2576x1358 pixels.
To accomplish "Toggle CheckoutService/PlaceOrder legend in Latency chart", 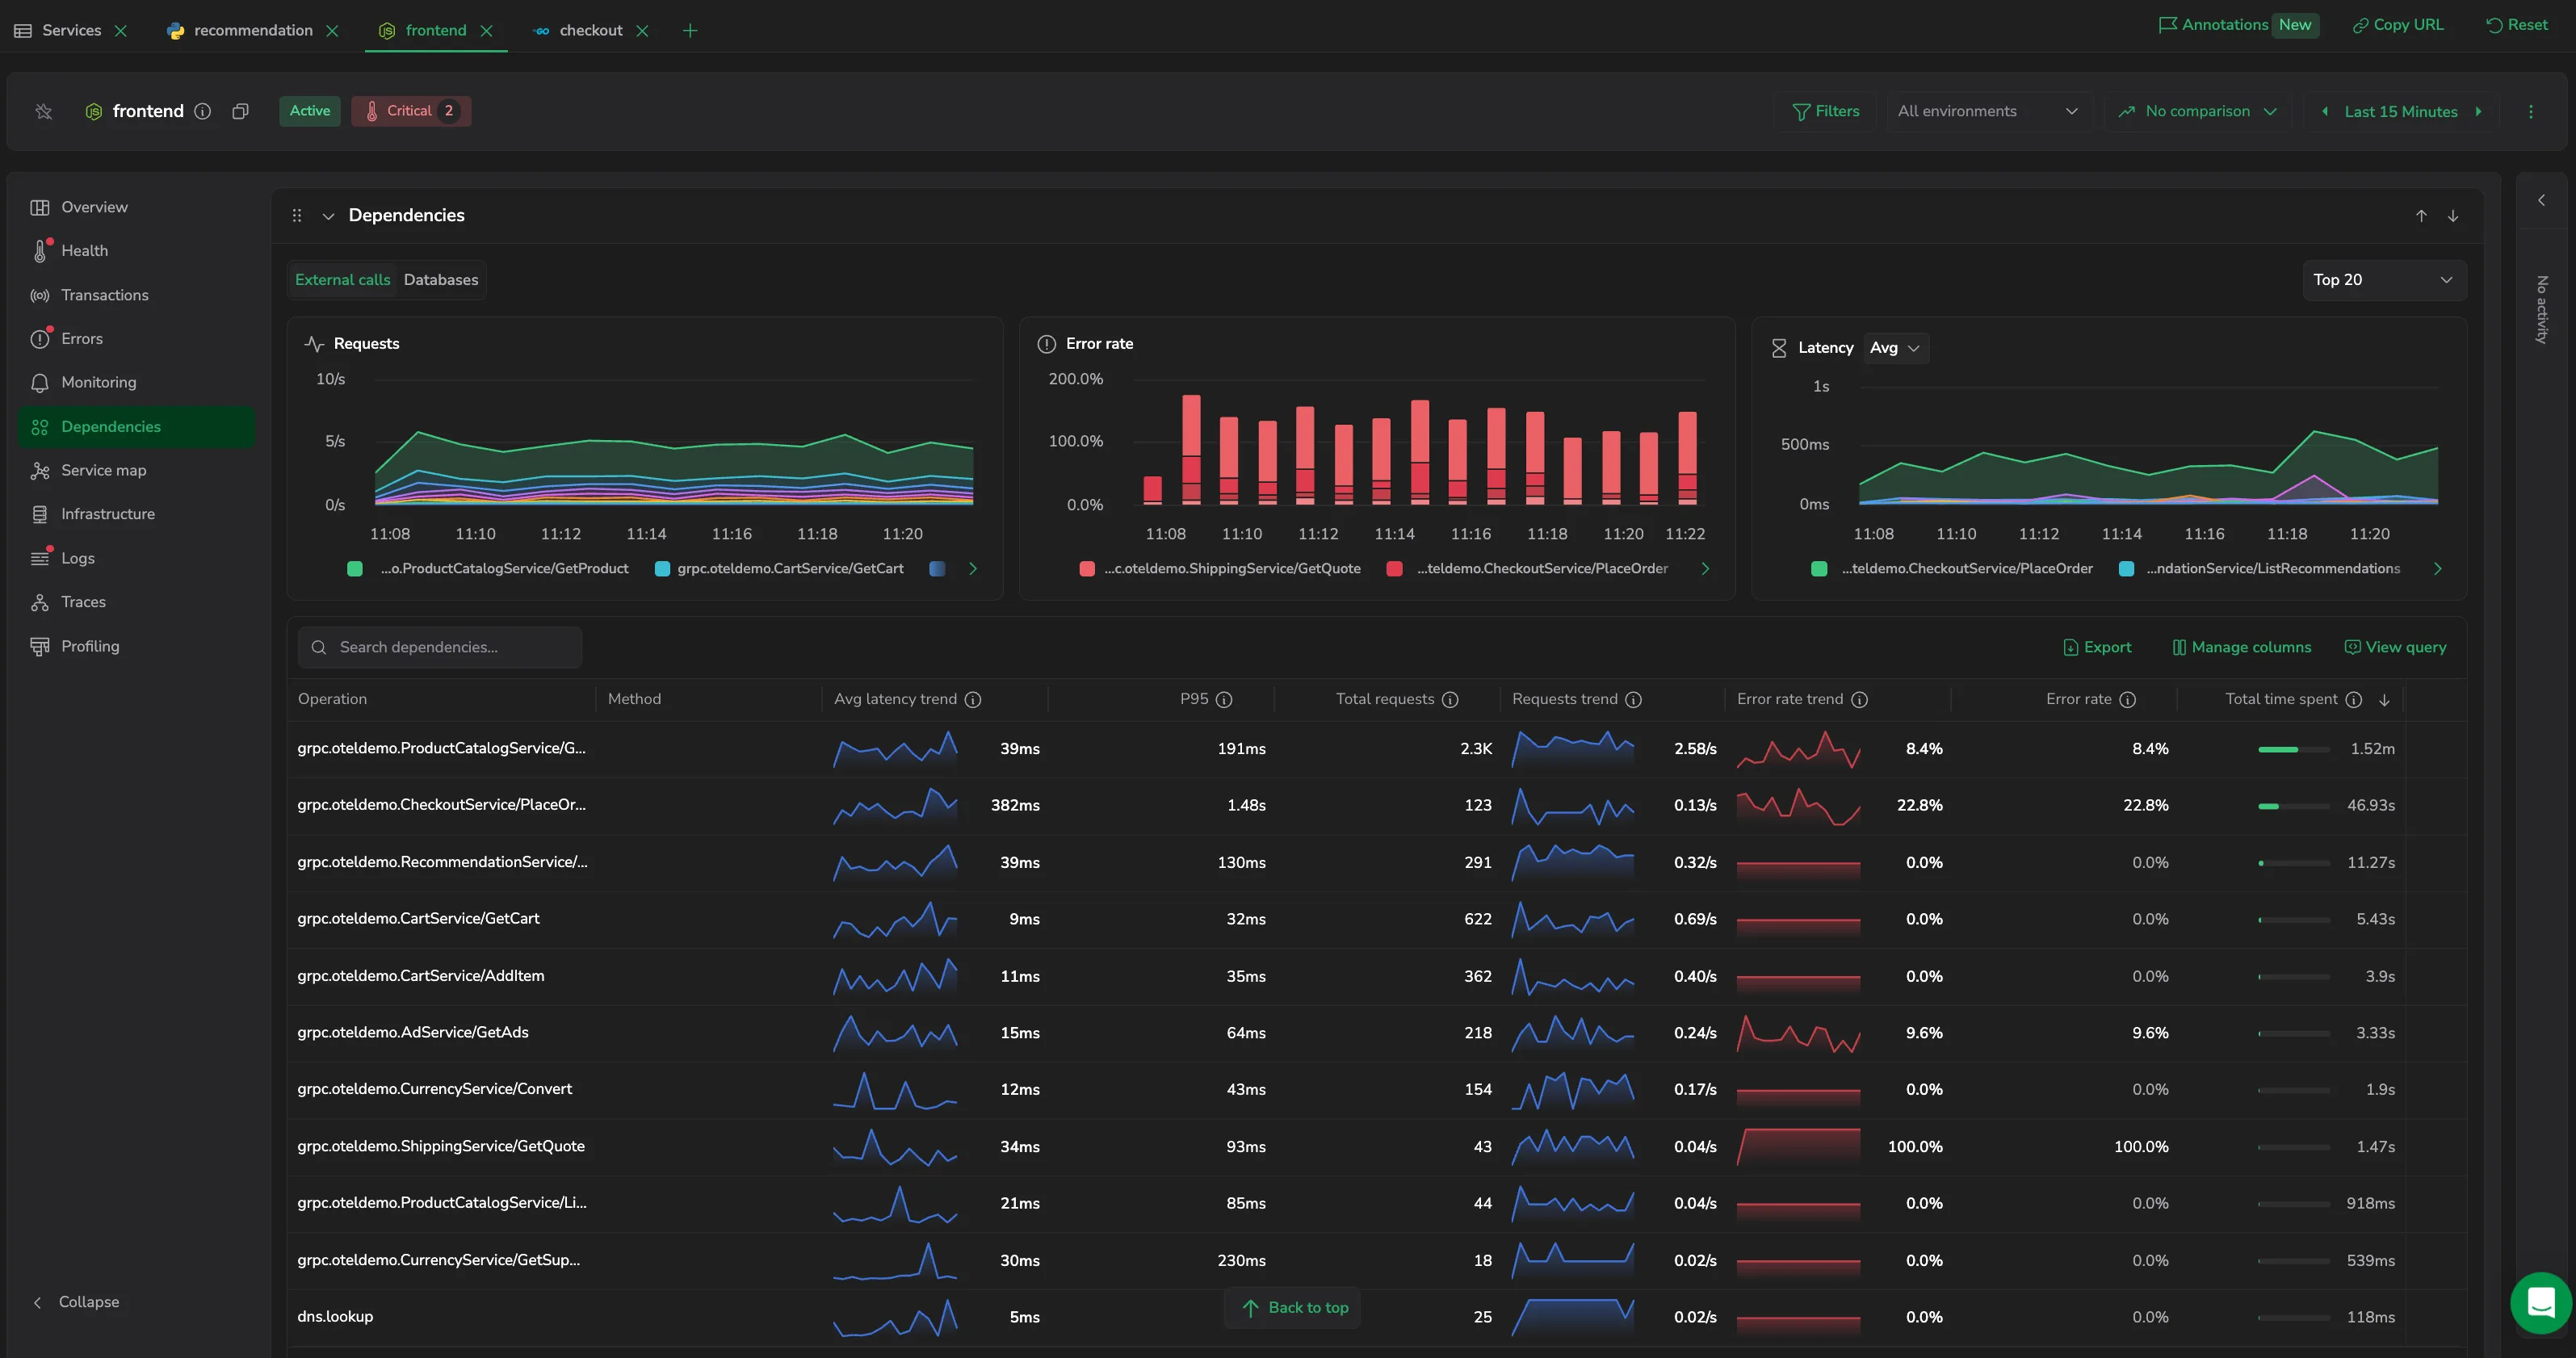I will coord(1952,568).
